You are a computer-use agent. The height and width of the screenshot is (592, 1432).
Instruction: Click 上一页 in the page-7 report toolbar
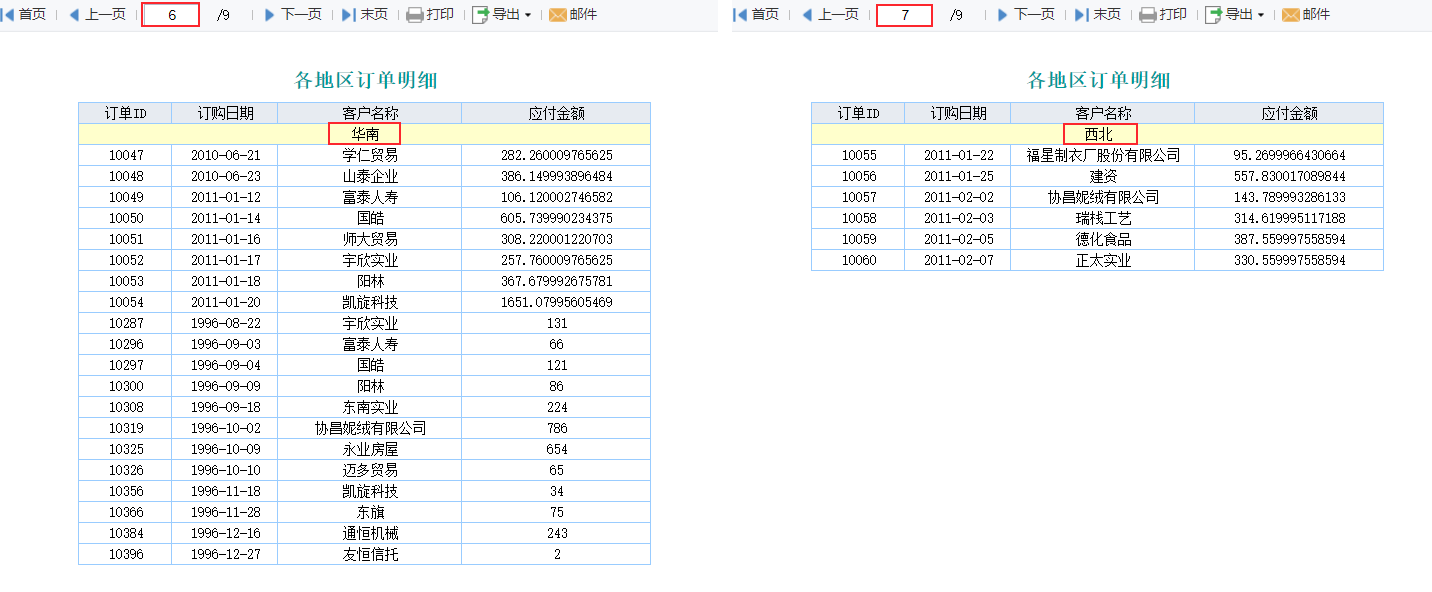830,15
